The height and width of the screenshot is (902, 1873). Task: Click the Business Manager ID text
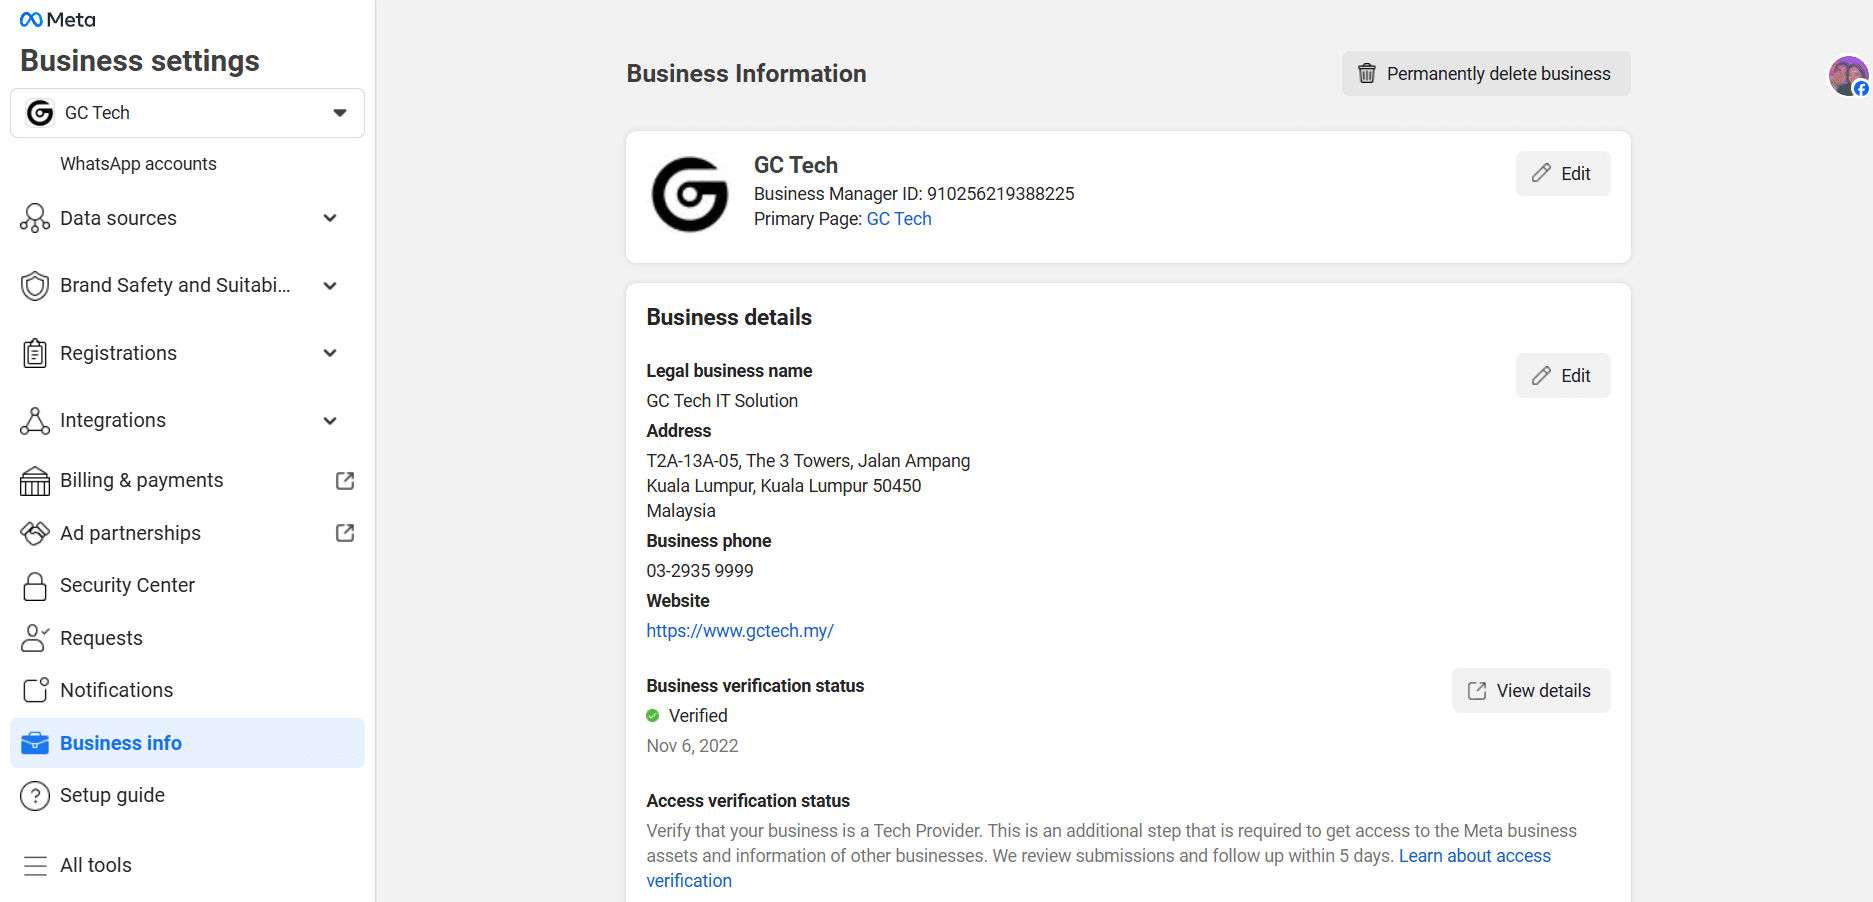[914, 194]
